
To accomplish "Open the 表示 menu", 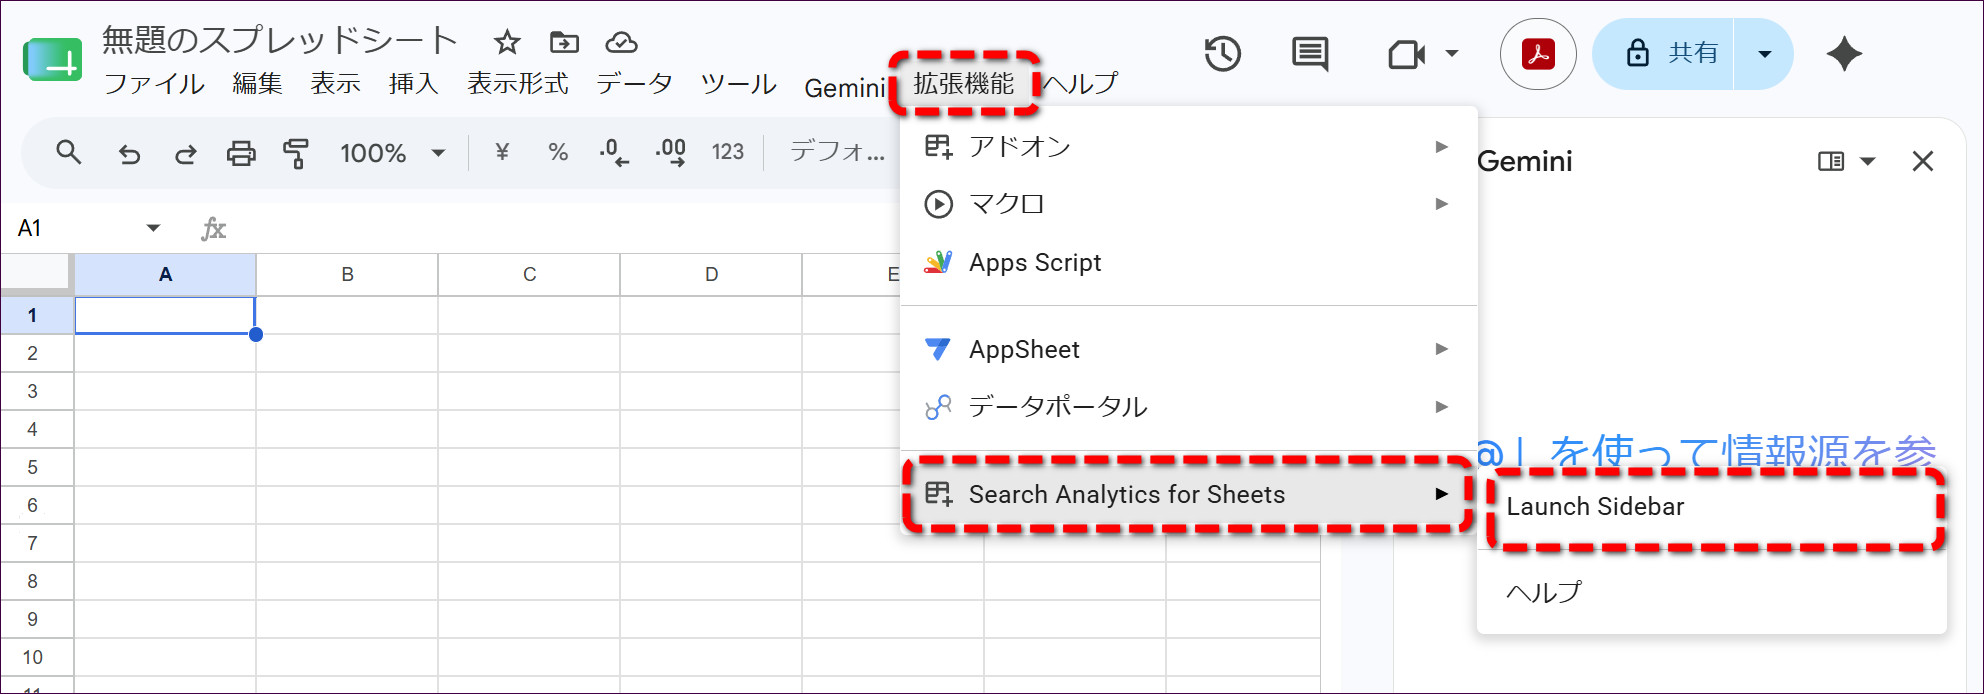I will tap(335, 84).
